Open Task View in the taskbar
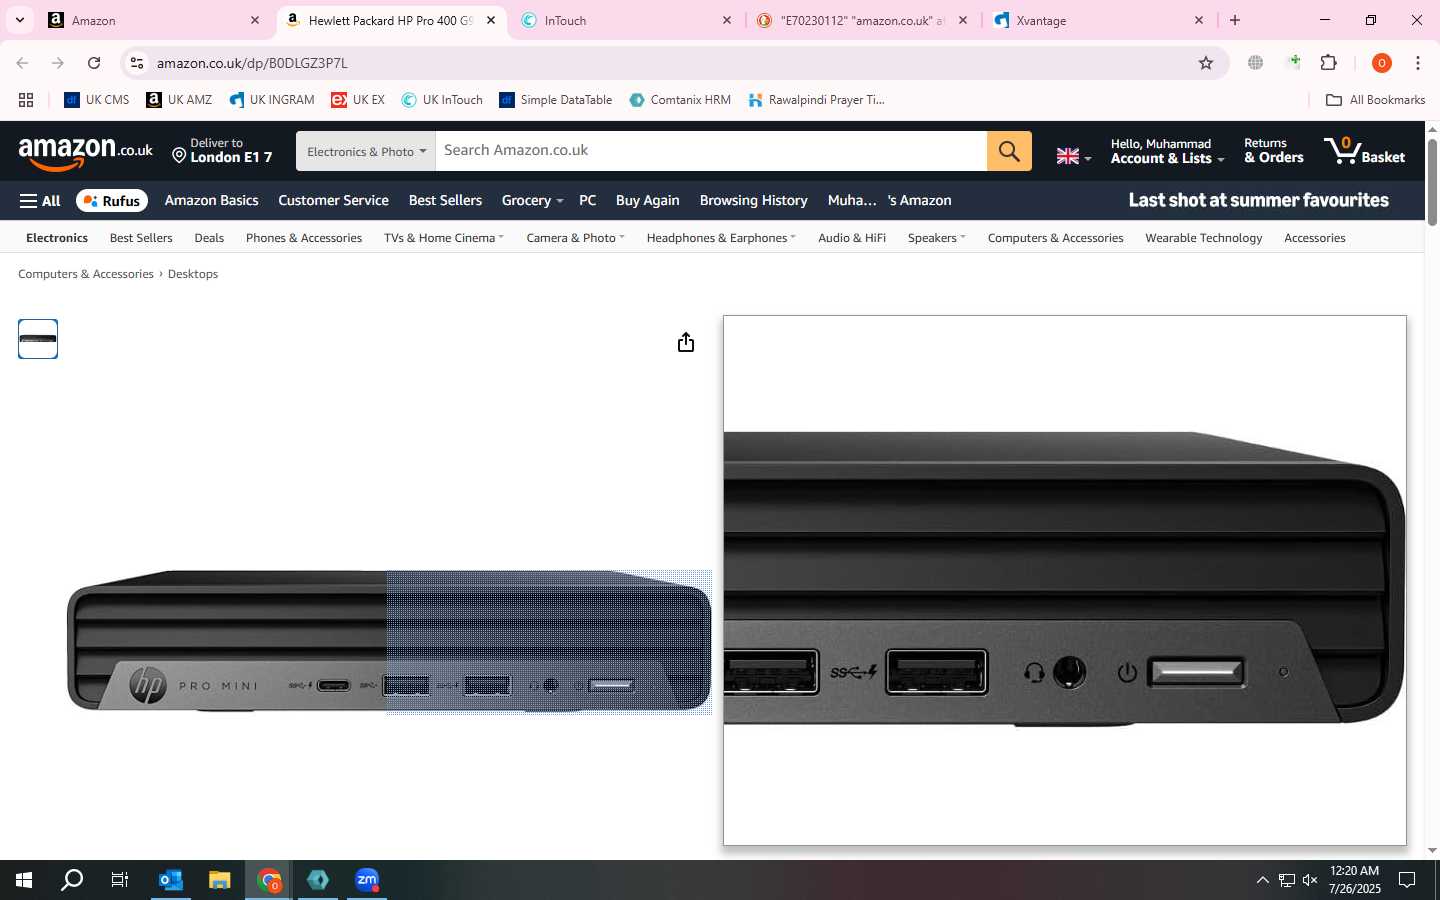This screenshot has width=1440, height=900. click(x=120, y=880)
